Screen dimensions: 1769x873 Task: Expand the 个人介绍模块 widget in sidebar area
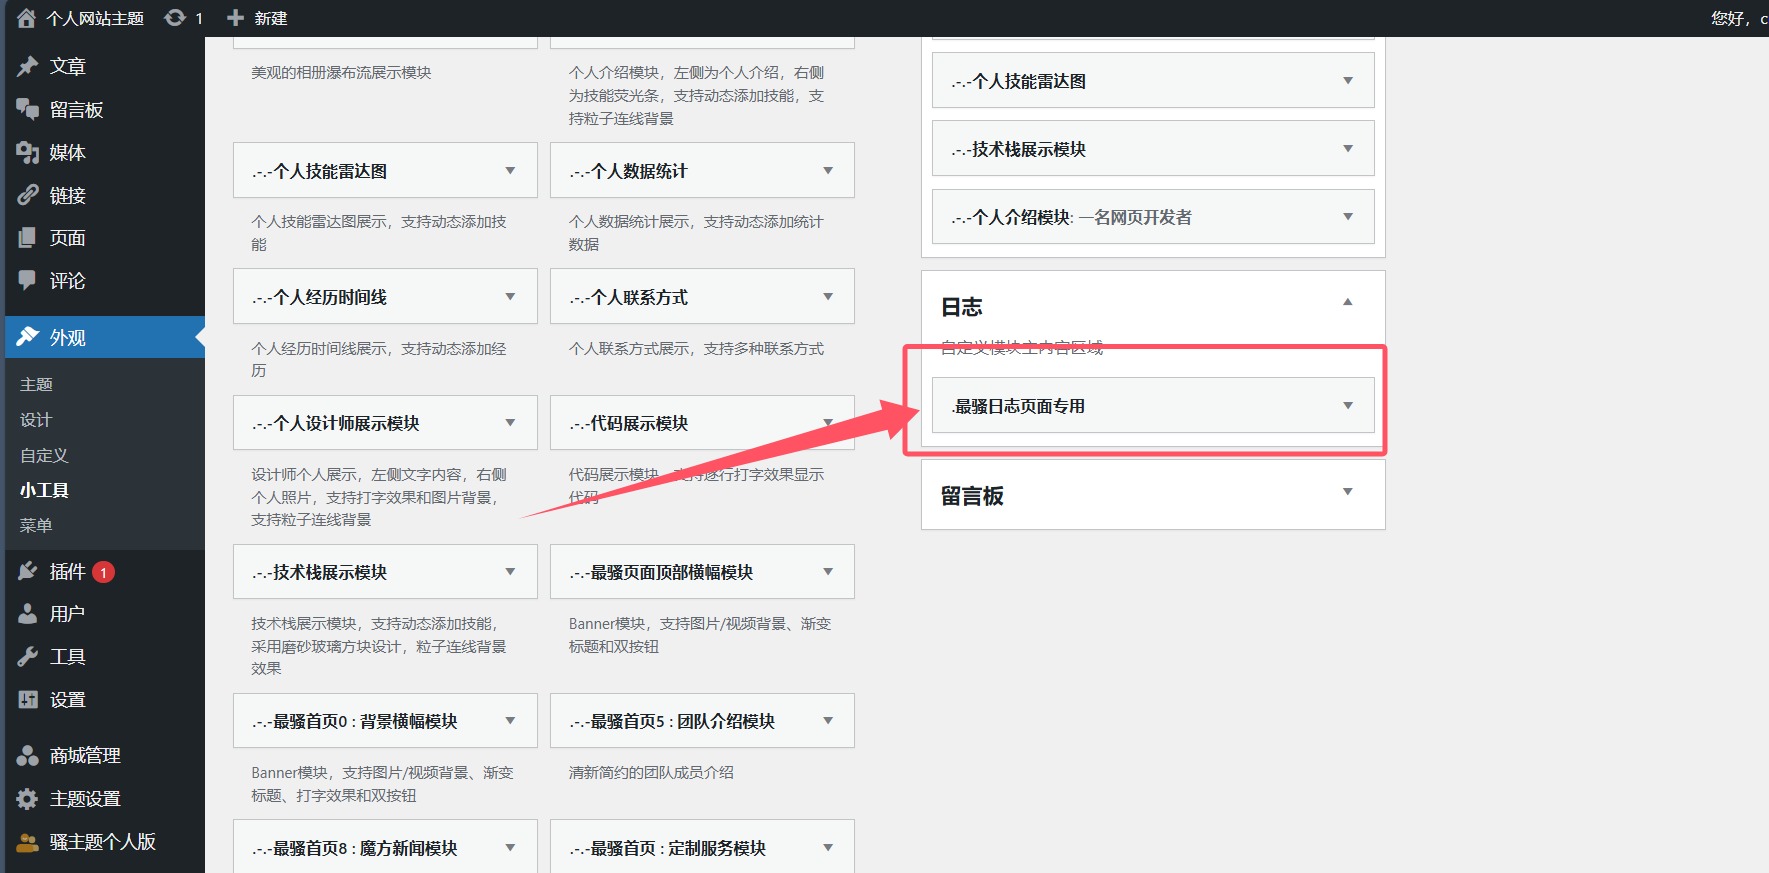1347,217
